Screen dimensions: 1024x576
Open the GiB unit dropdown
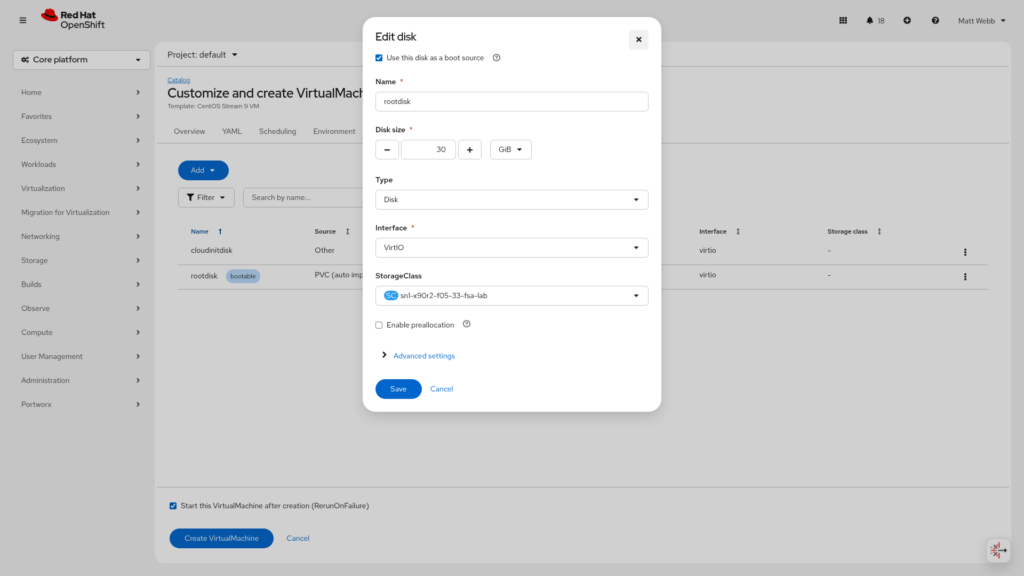510,150
